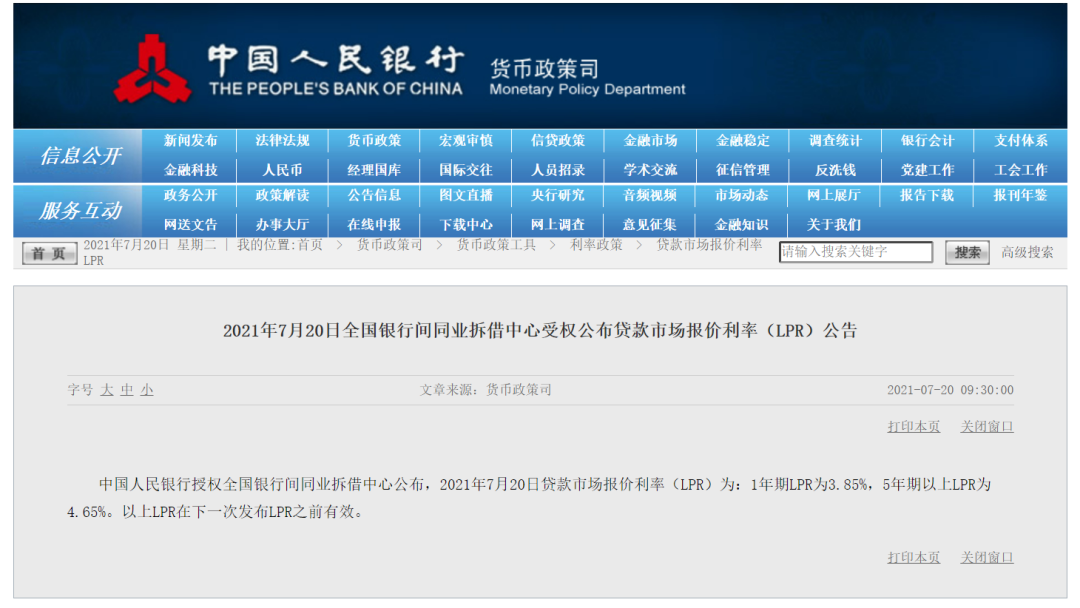Click the LPR announcement title text
The height and width of the screenshot is (608, 1080).
[x=540, y=331]
